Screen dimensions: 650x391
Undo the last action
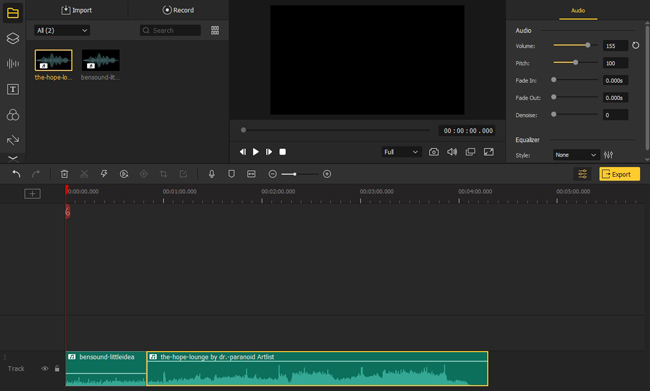(x=16, y=174)
